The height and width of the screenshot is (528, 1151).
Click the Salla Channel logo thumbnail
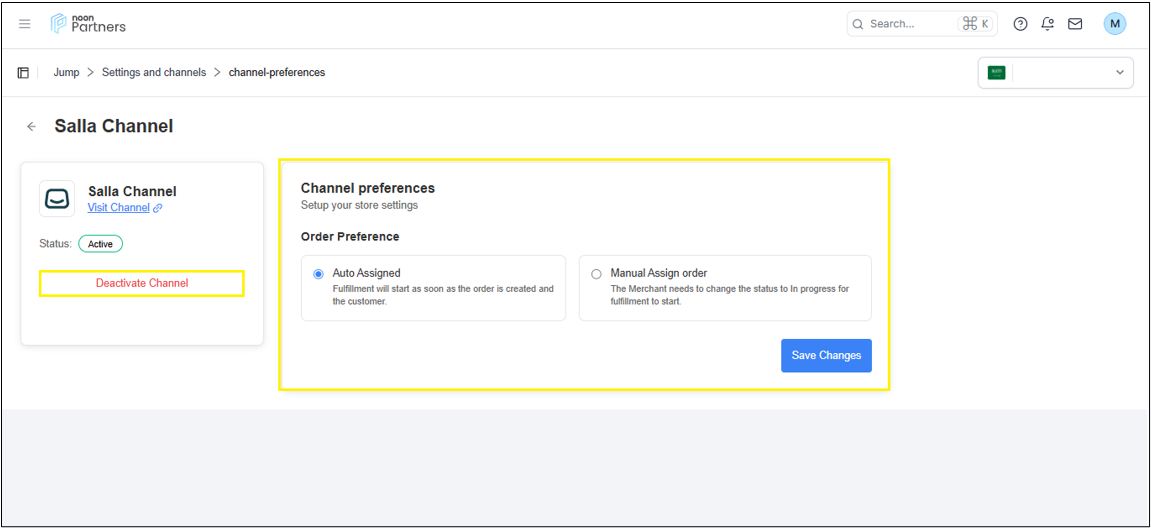(x=57, y=198)
